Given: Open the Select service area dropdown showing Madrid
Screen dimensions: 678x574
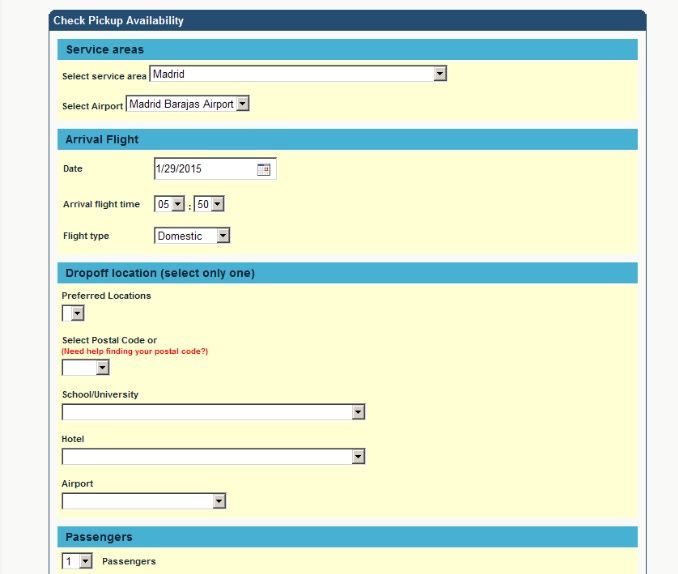Looking at the screenshot, I should coord(298,74).
